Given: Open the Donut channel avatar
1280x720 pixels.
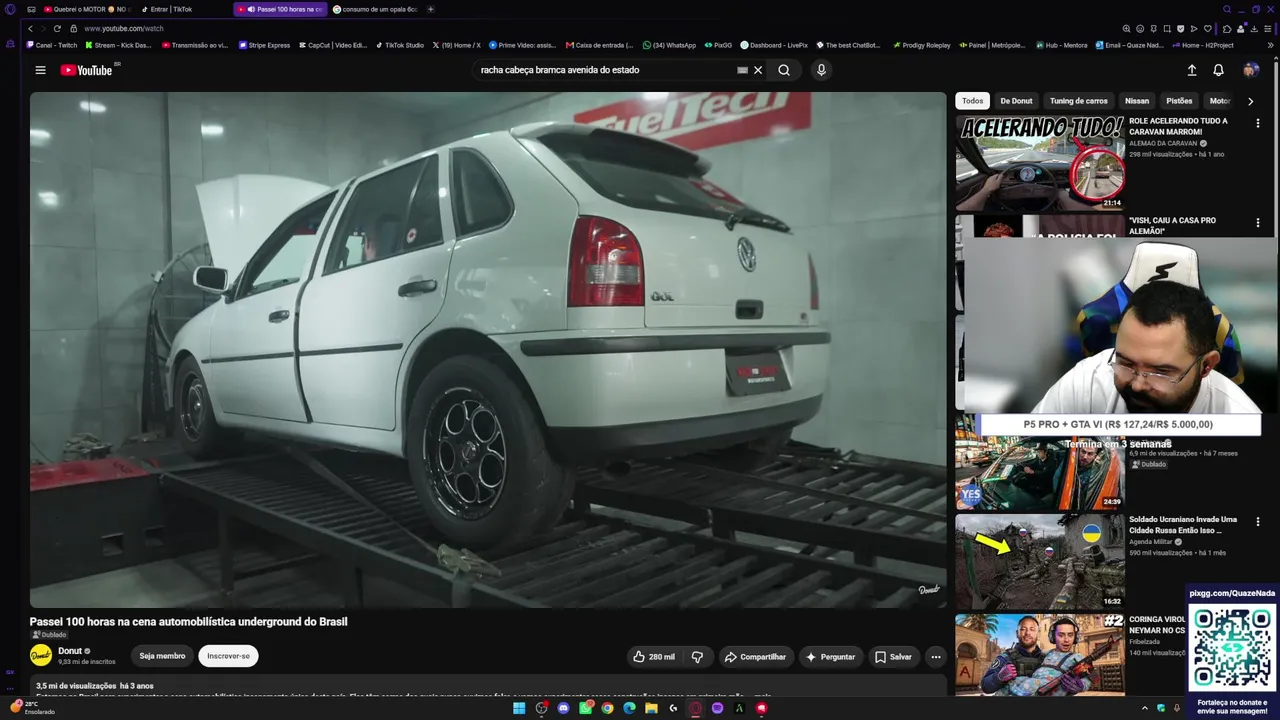Looking at the screenshot, I should (41, 656).
